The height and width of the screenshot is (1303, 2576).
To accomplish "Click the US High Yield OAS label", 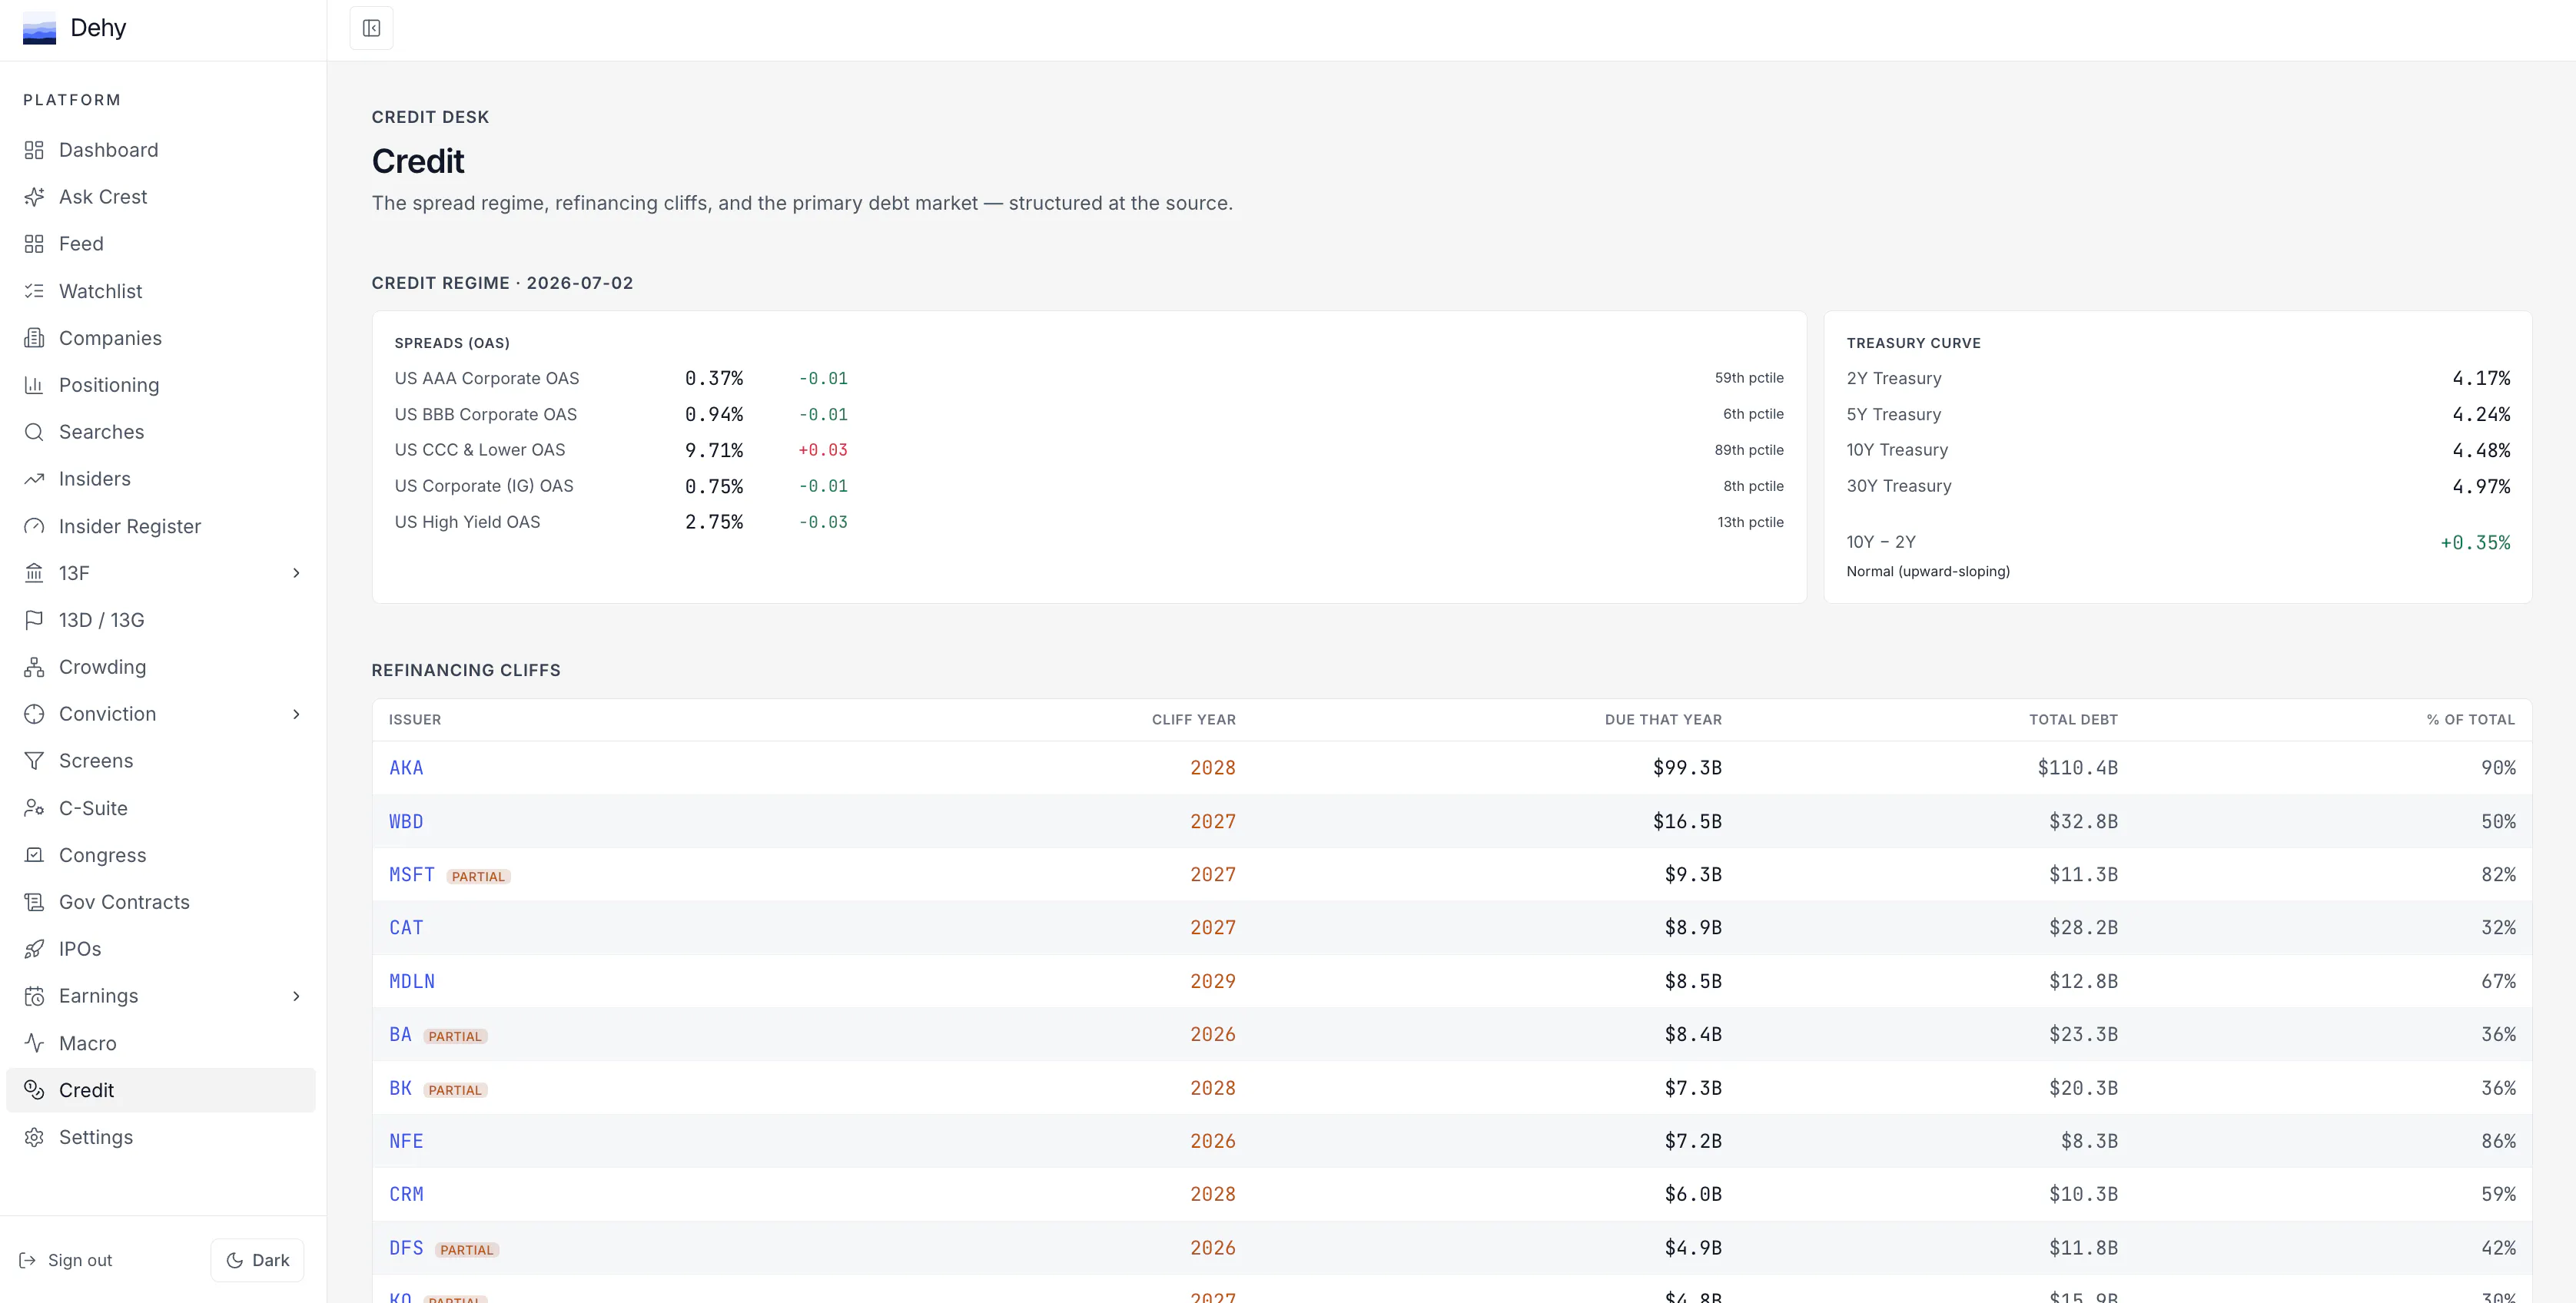I will (x=467, y=522).
